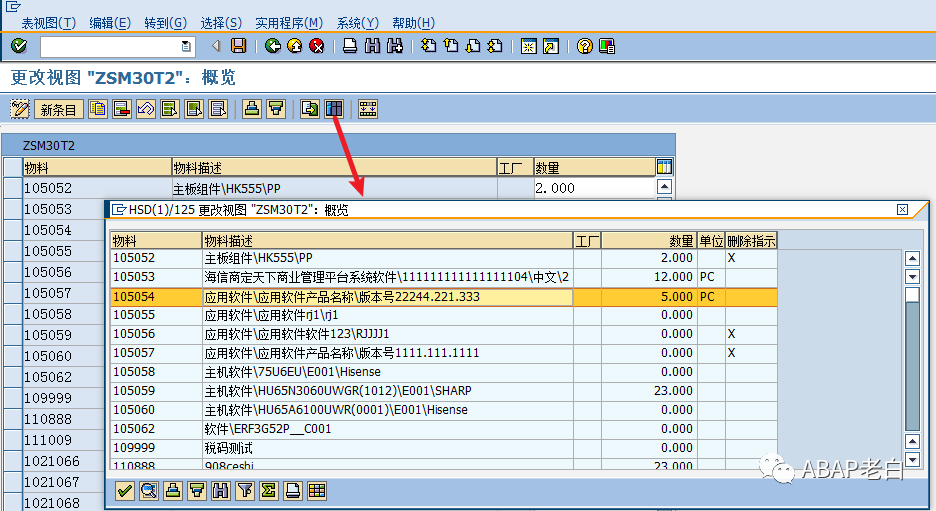The height and width of the screenshot is (511, 936).
Task: Select row 105055 via its row selector
Action: click(13, 251)
